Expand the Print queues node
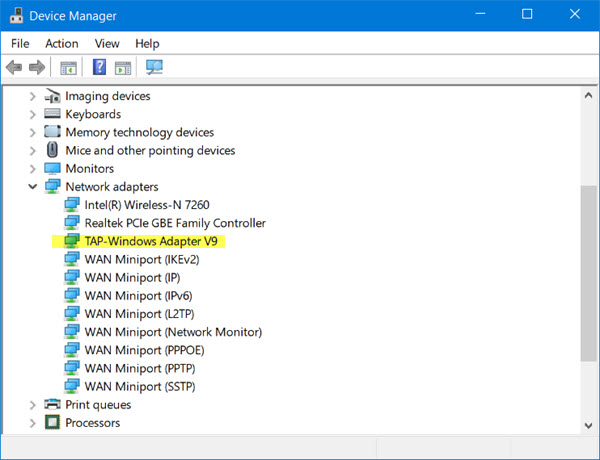The image size is (600, 460). (33, 405)
